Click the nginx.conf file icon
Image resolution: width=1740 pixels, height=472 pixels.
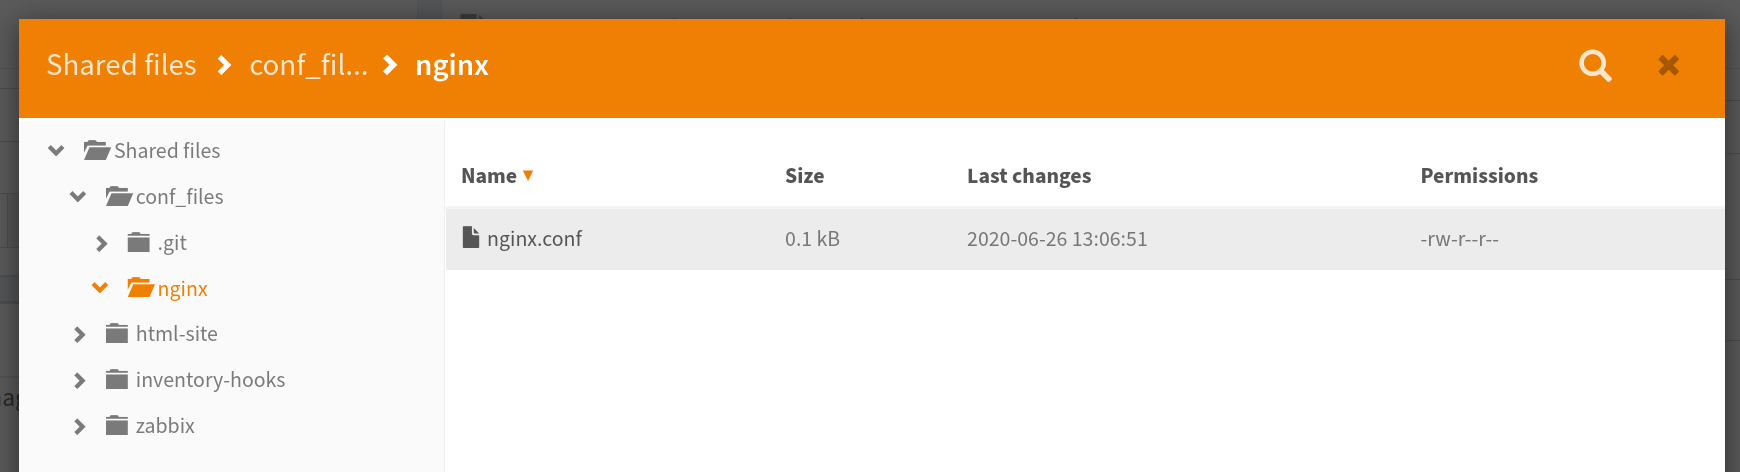tap(471, 237)
